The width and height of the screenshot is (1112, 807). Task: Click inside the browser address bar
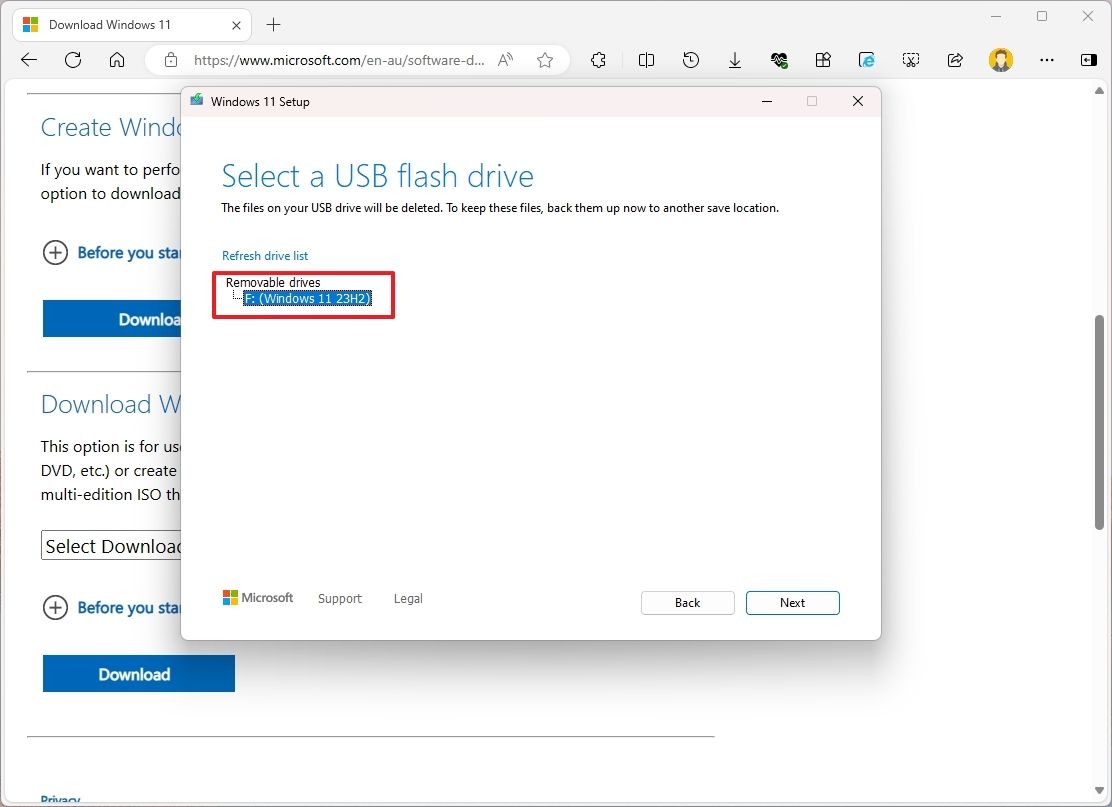[x=350, y=60]
